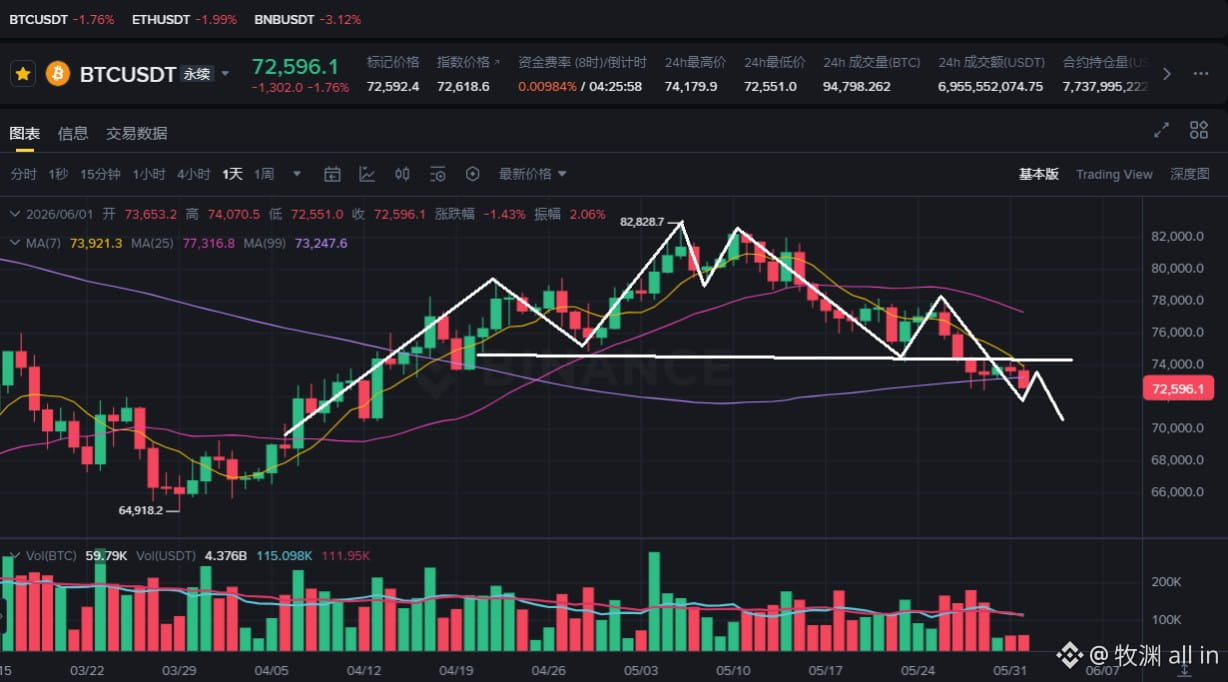Expand the chart to fullscreen
The width and height of the screenshot is (1228, 682).
(1161, 130)
